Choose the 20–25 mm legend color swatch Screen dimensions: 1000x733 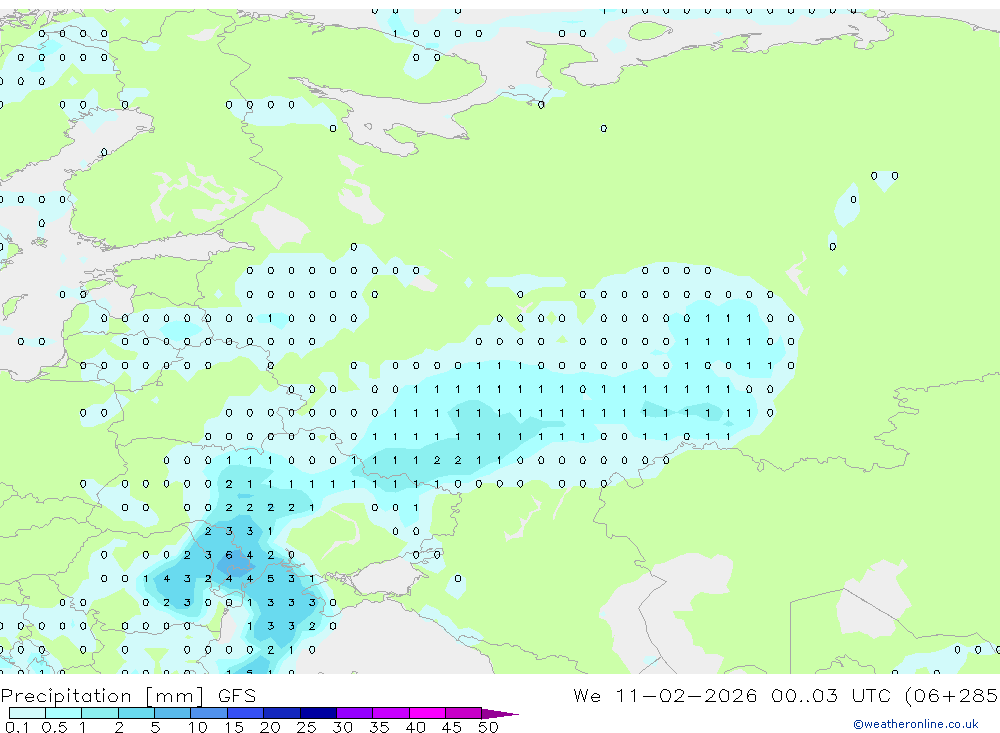tap(282, 713)
